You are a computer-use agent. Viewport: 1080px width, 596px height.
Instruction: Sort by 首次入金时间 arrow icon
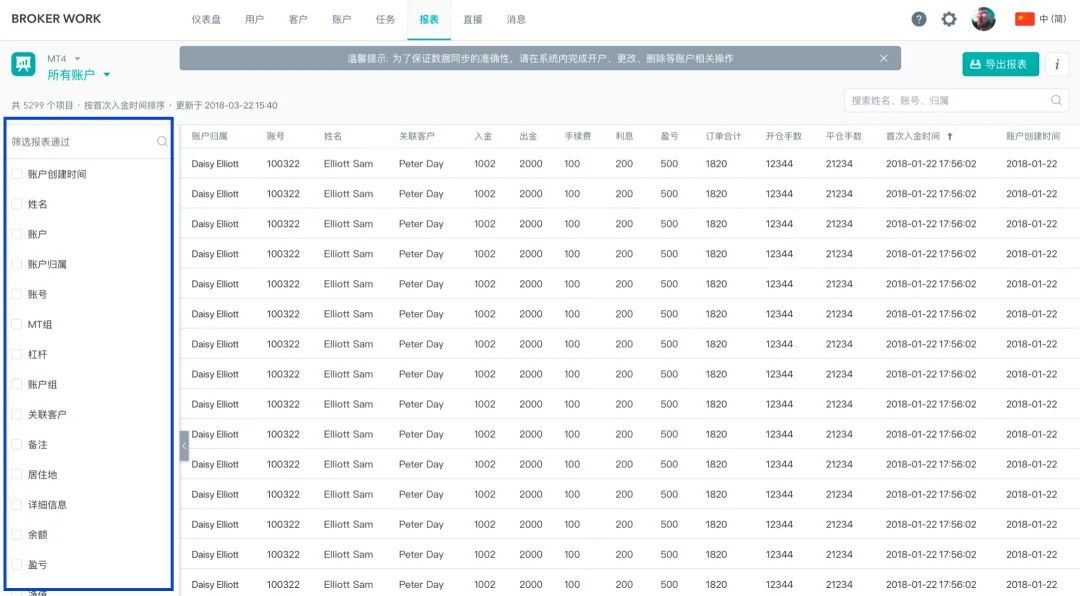coord(950,136)
